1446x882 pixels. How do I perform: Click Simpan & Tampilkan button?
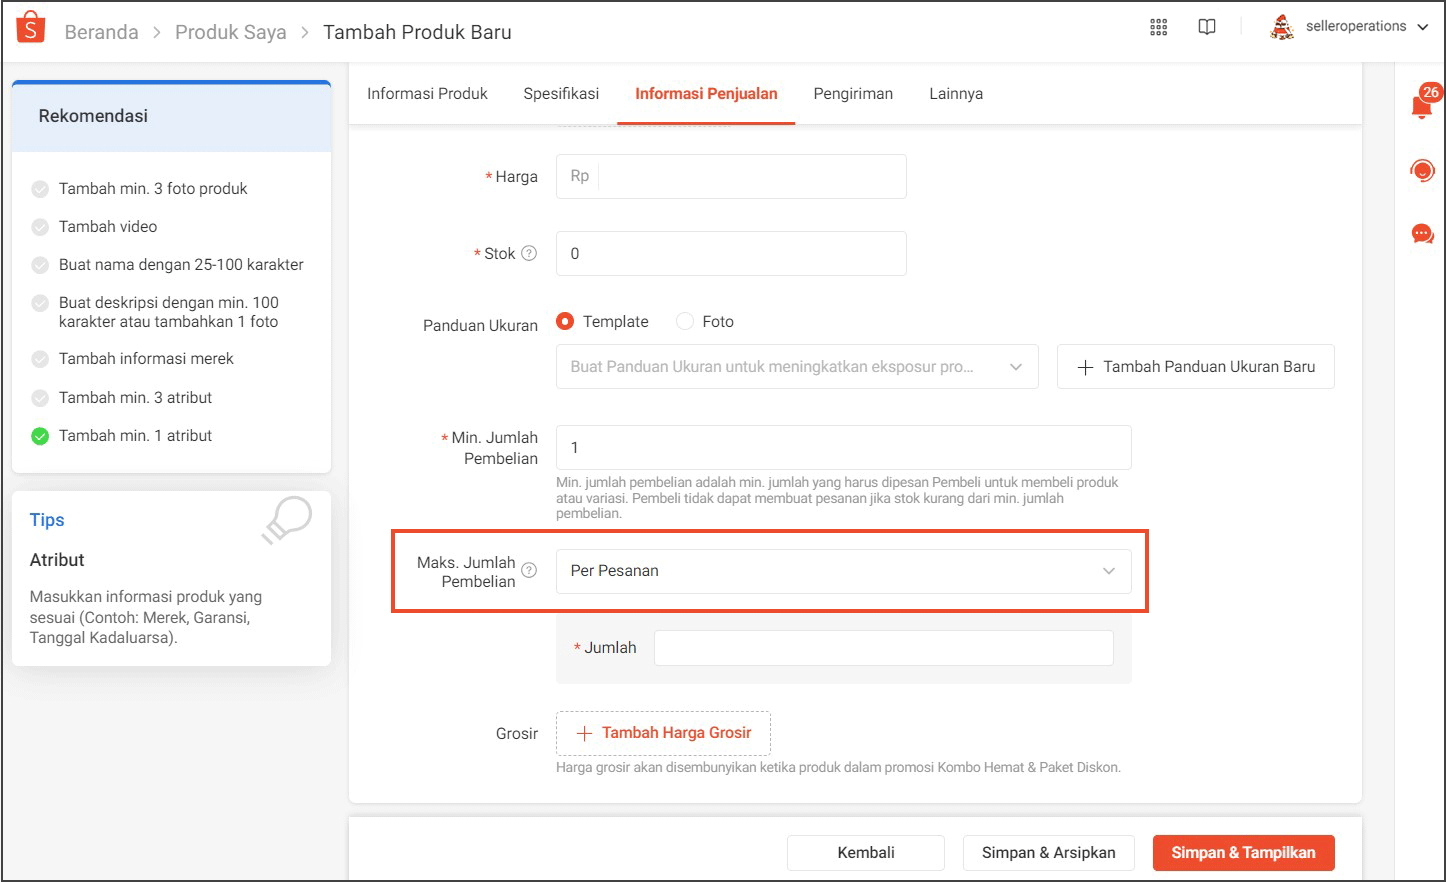[1243, 852]
